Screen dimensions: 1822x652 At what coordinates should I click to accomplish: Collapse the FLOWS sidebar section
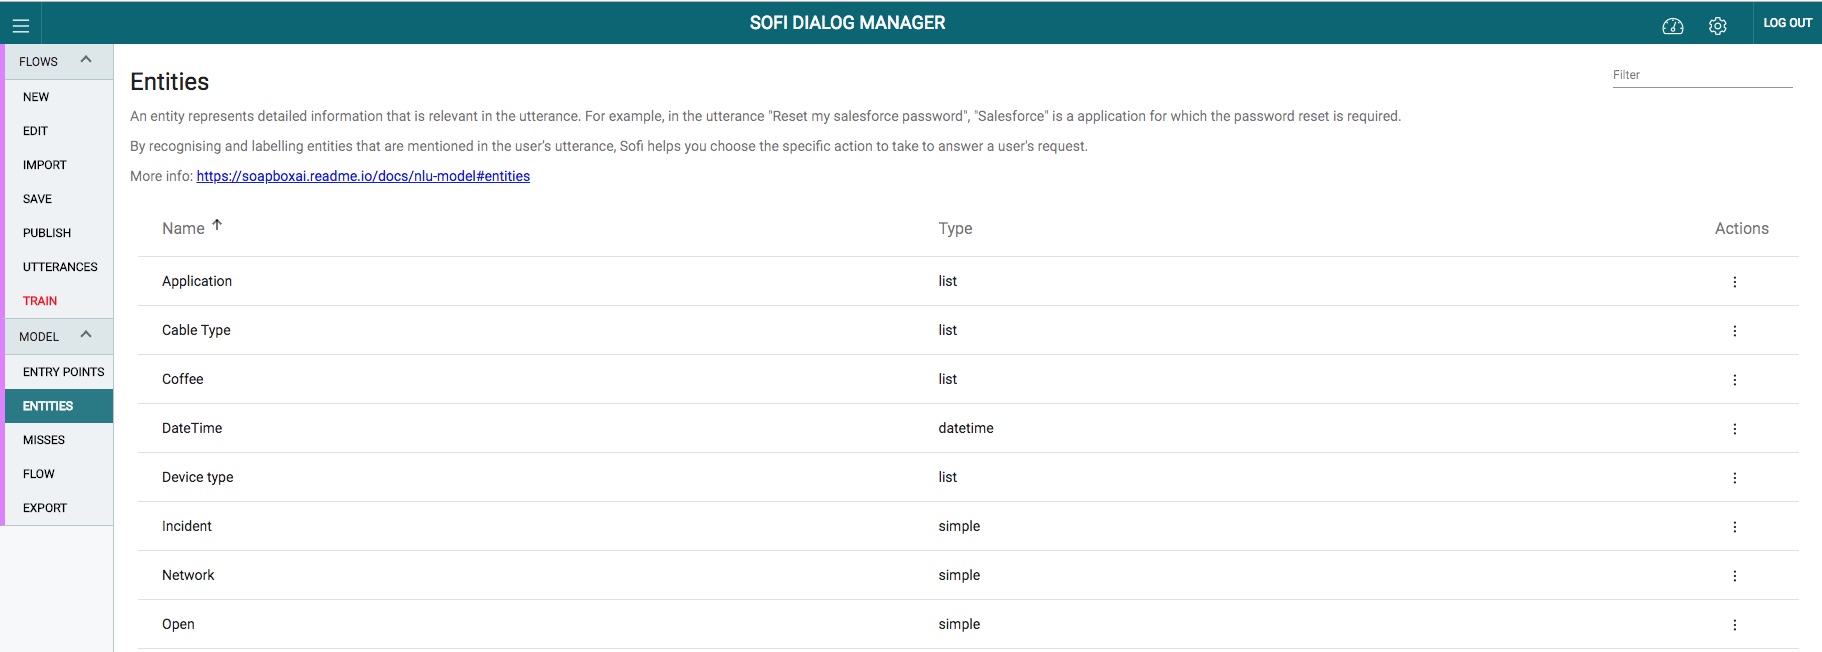click(x=86, y=60)
